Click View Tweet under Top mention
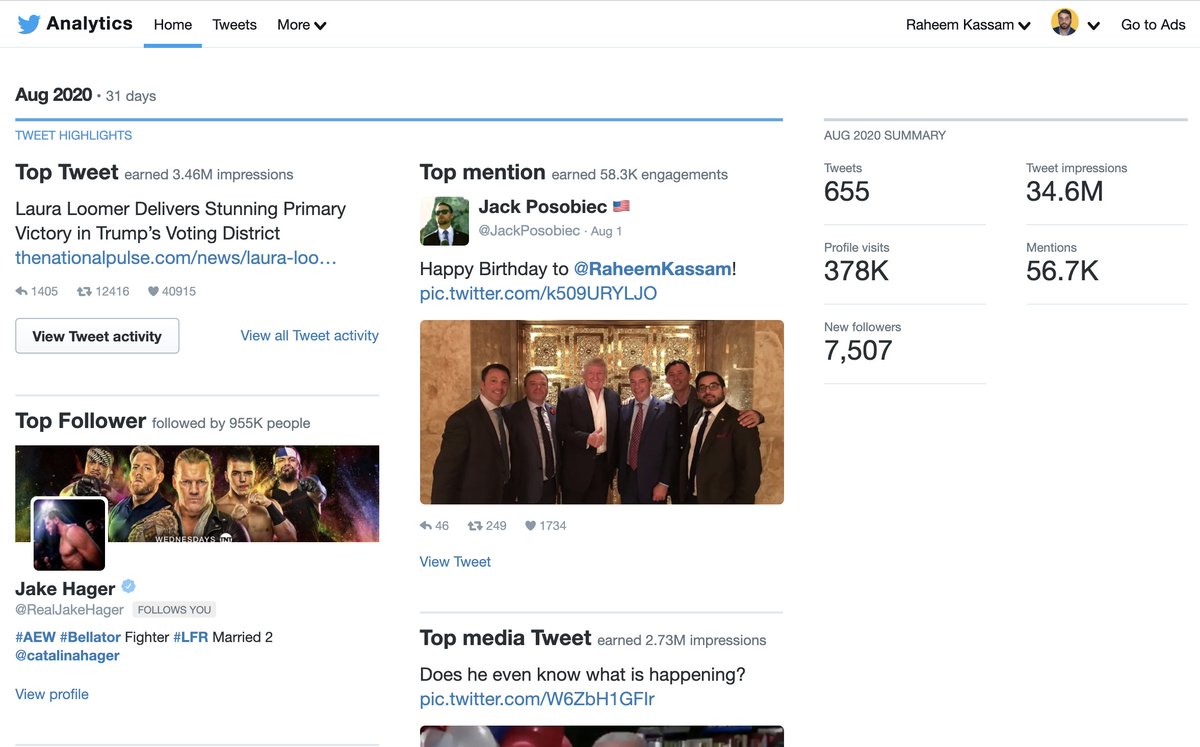1200x747 pixels. point(455,562)
